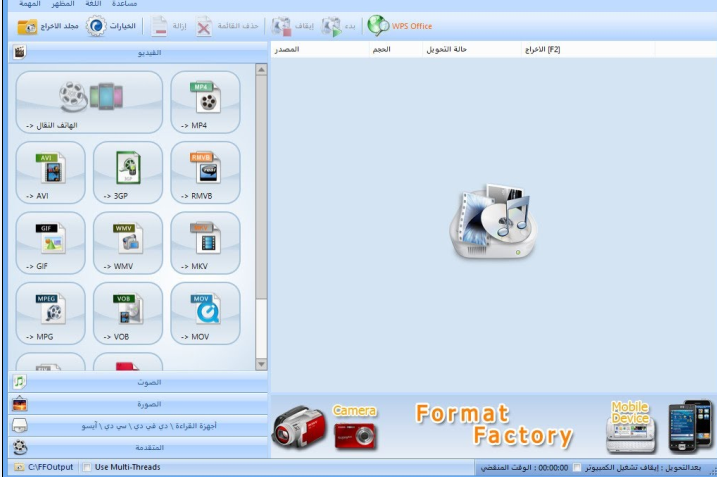Image resolution: width=717 pixels, height=477 pixels.
Task: Enable the Use Multi-Threads checkbox
Action: pyautogui.click(x=86, y=467)
